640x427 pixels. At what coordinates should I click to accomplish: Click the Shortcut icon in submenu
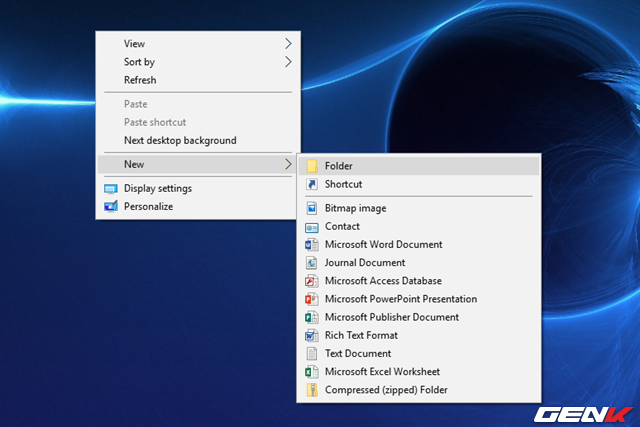click(x=311, y=185)
